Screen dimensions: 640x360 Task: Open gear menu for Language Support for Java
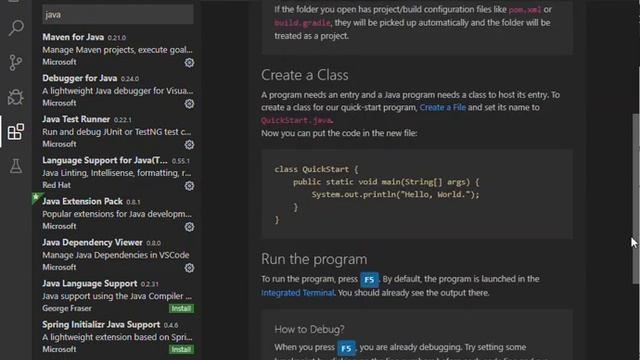pos(189,186)
